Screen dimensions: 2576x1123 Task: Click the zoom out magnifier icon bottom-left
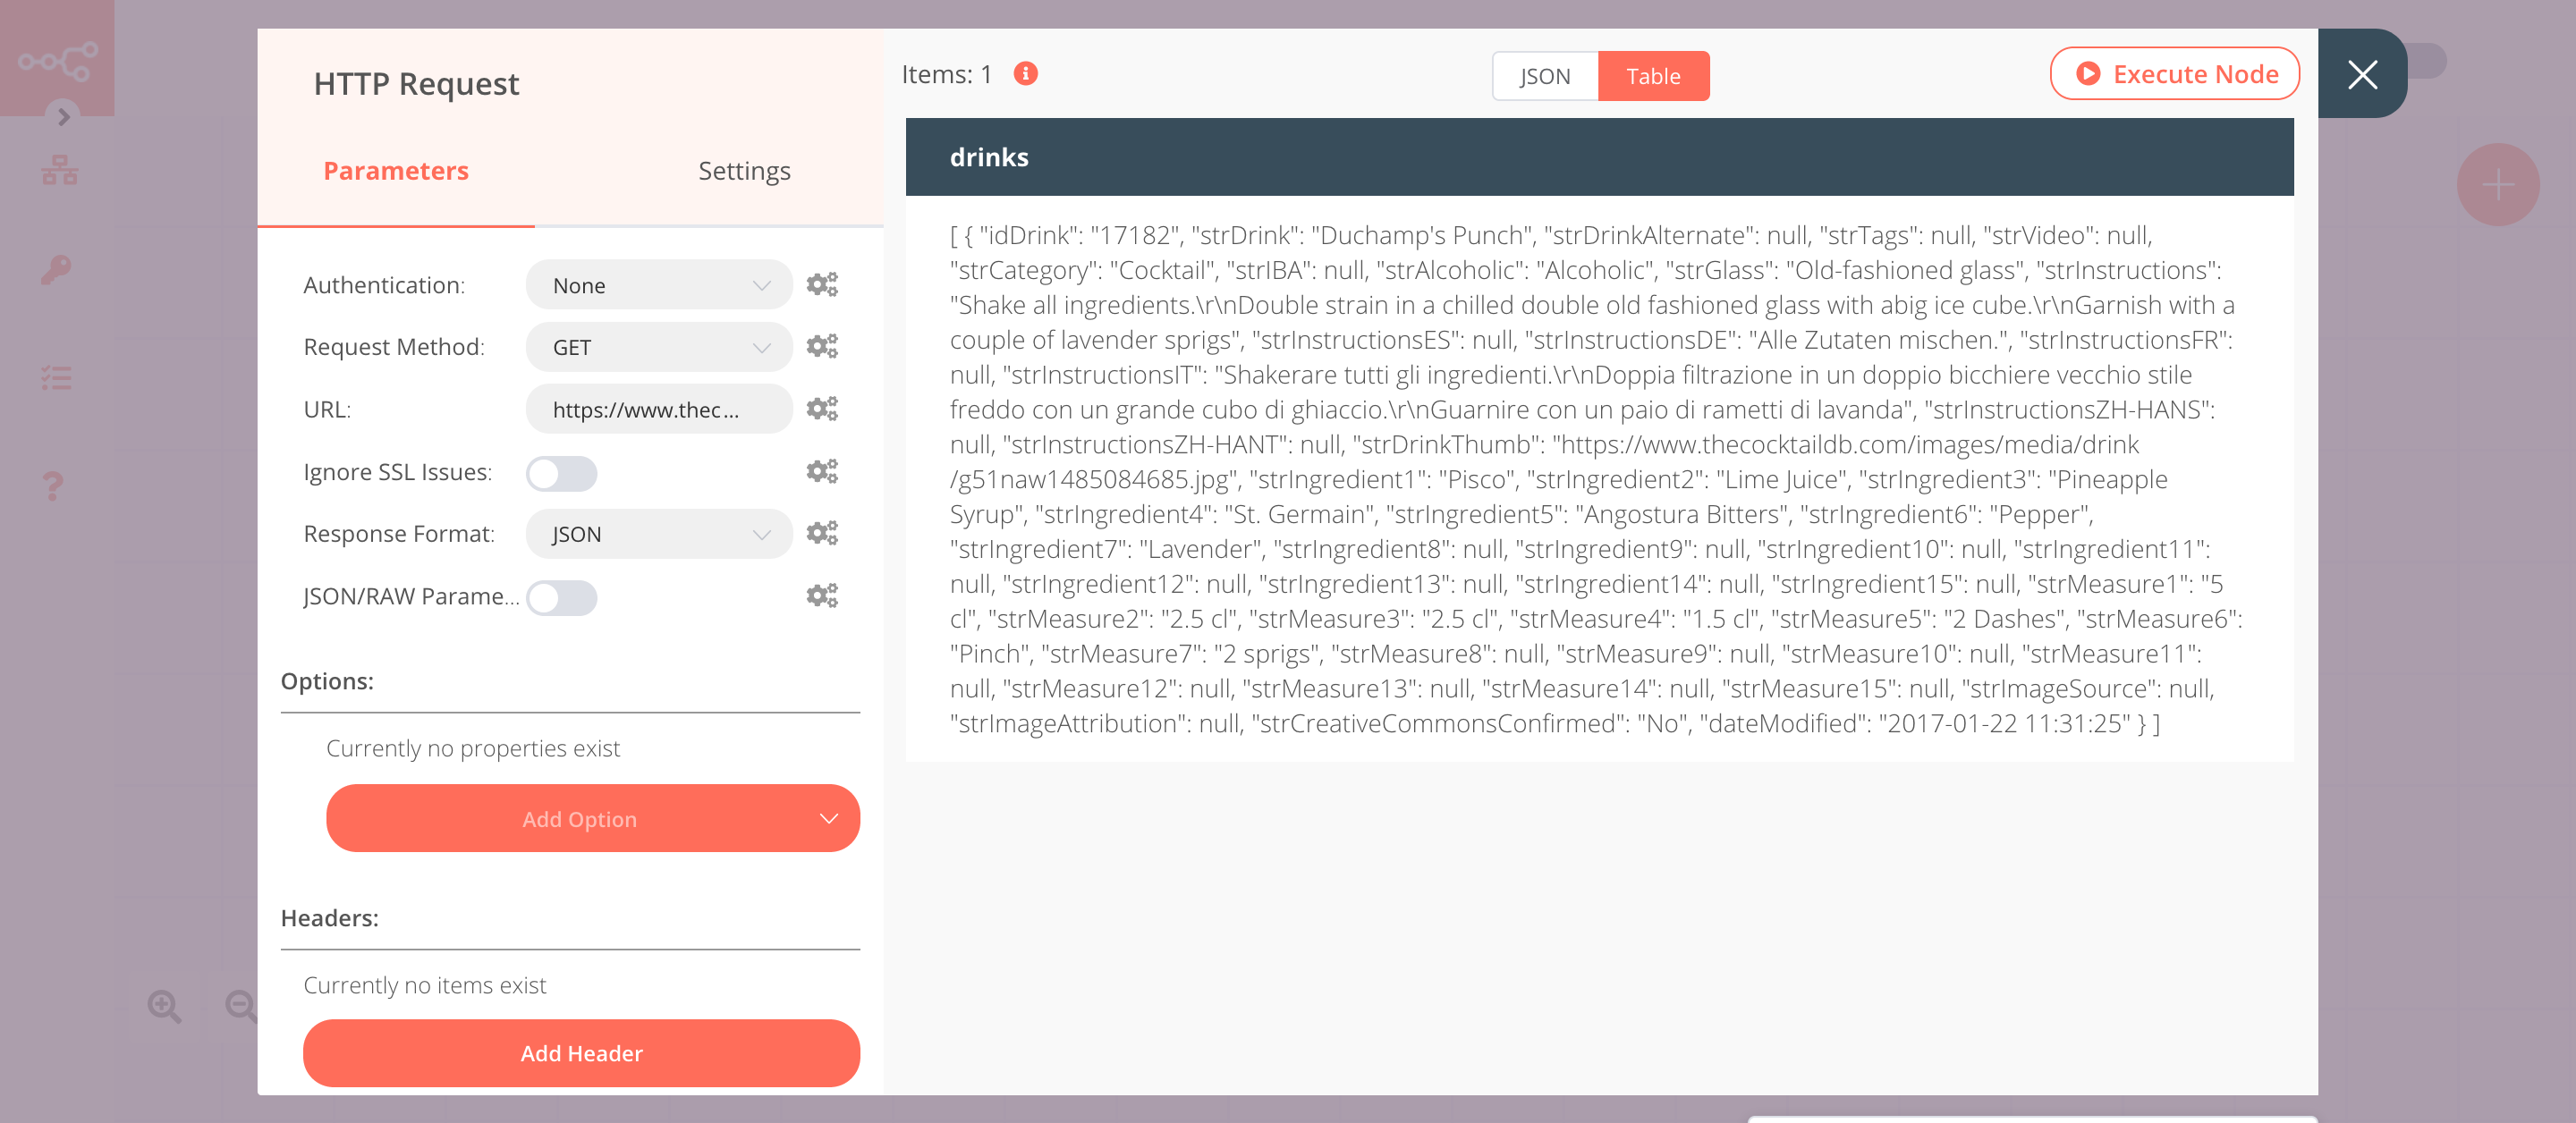(241, 1007)
